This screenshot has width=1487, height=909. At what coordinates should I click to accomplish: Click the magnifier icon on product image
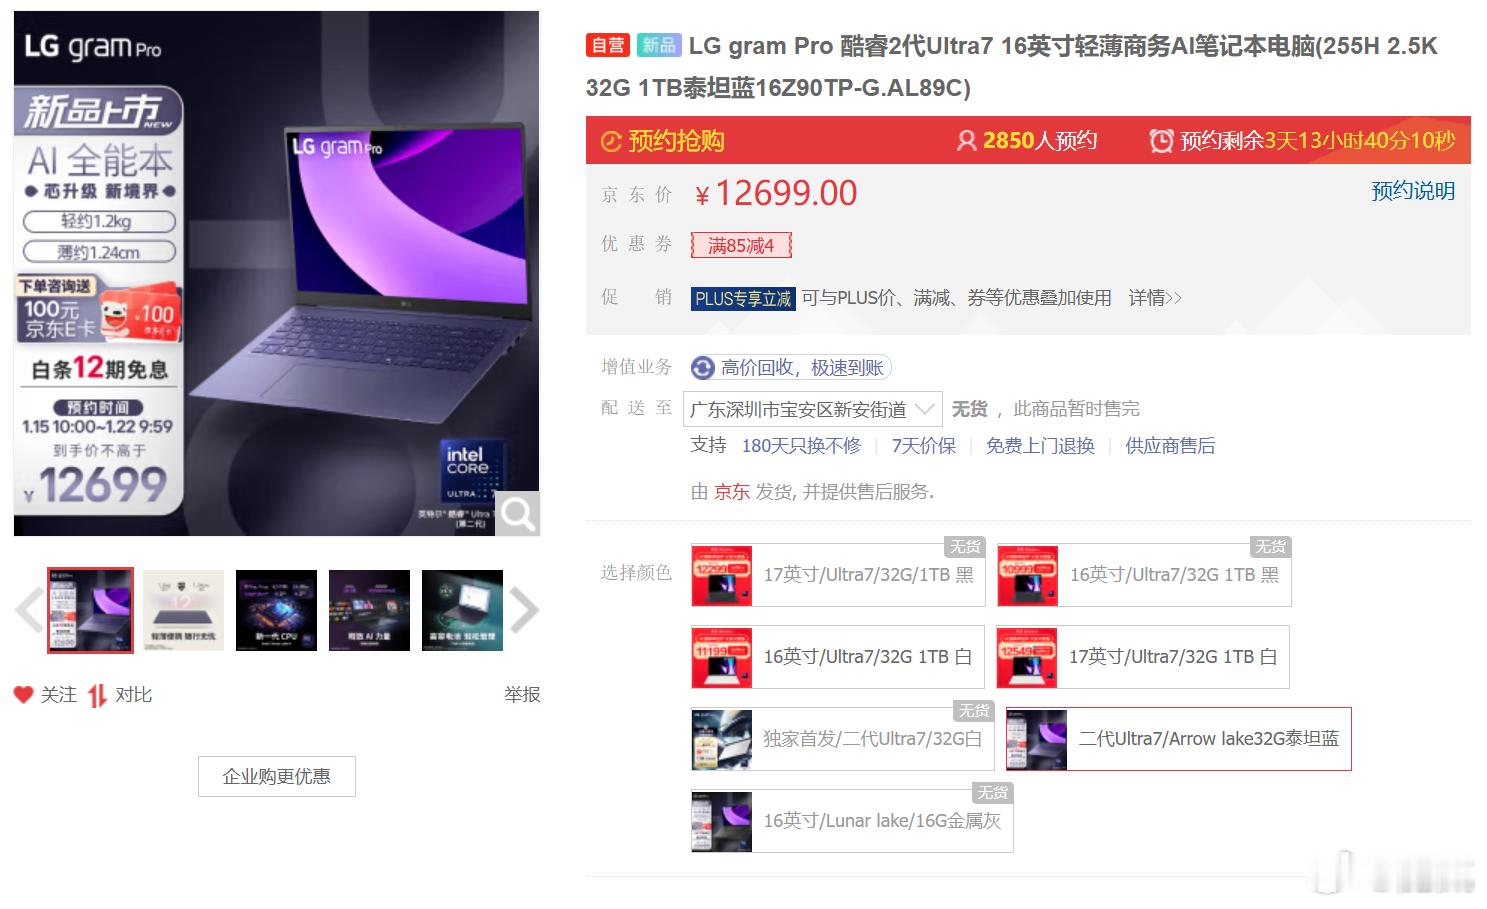click(518, 514)
